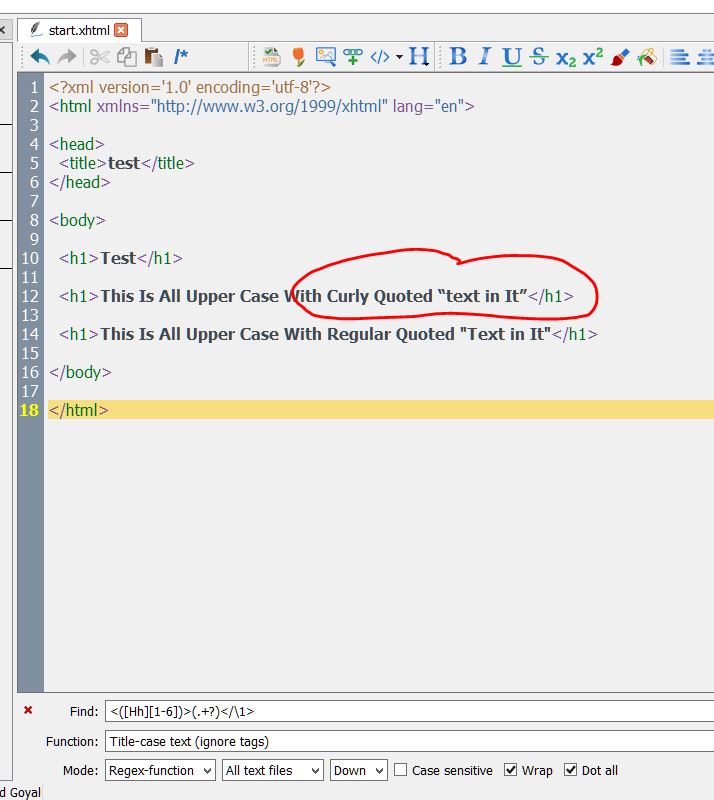
Task: Open the All text files dropdown
Action: 273,770
